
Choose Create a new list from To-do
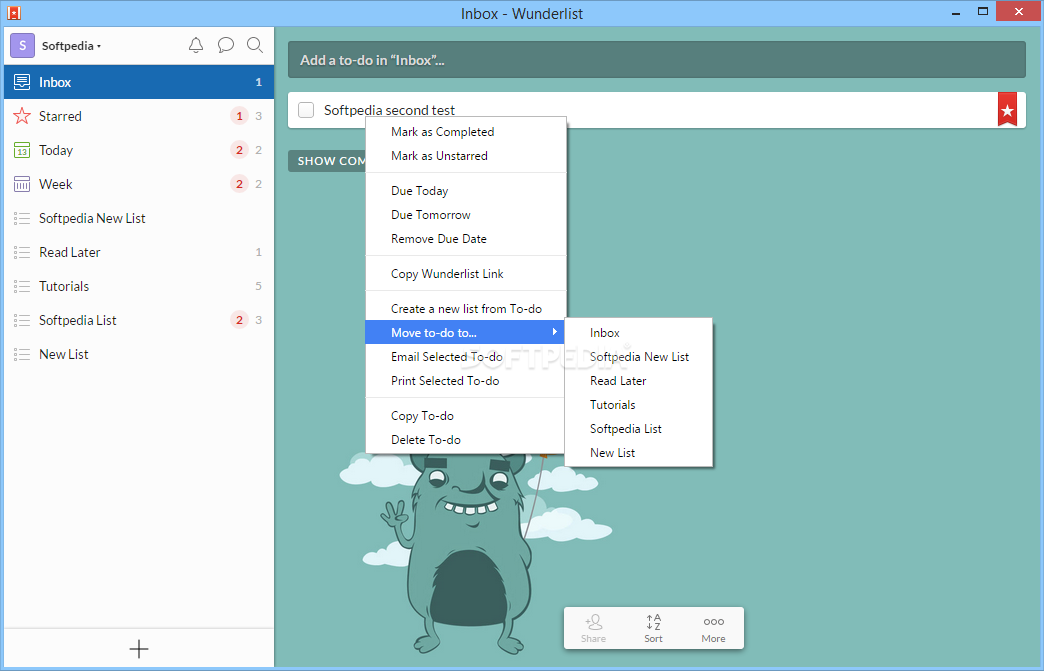(466, 309)
